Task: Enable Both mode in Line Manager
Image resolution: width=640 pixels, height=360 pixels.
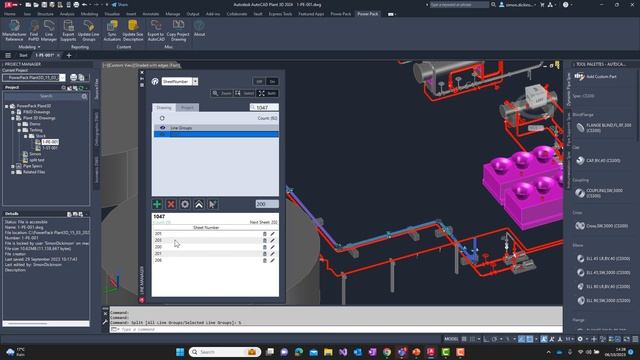Action: 267,93
